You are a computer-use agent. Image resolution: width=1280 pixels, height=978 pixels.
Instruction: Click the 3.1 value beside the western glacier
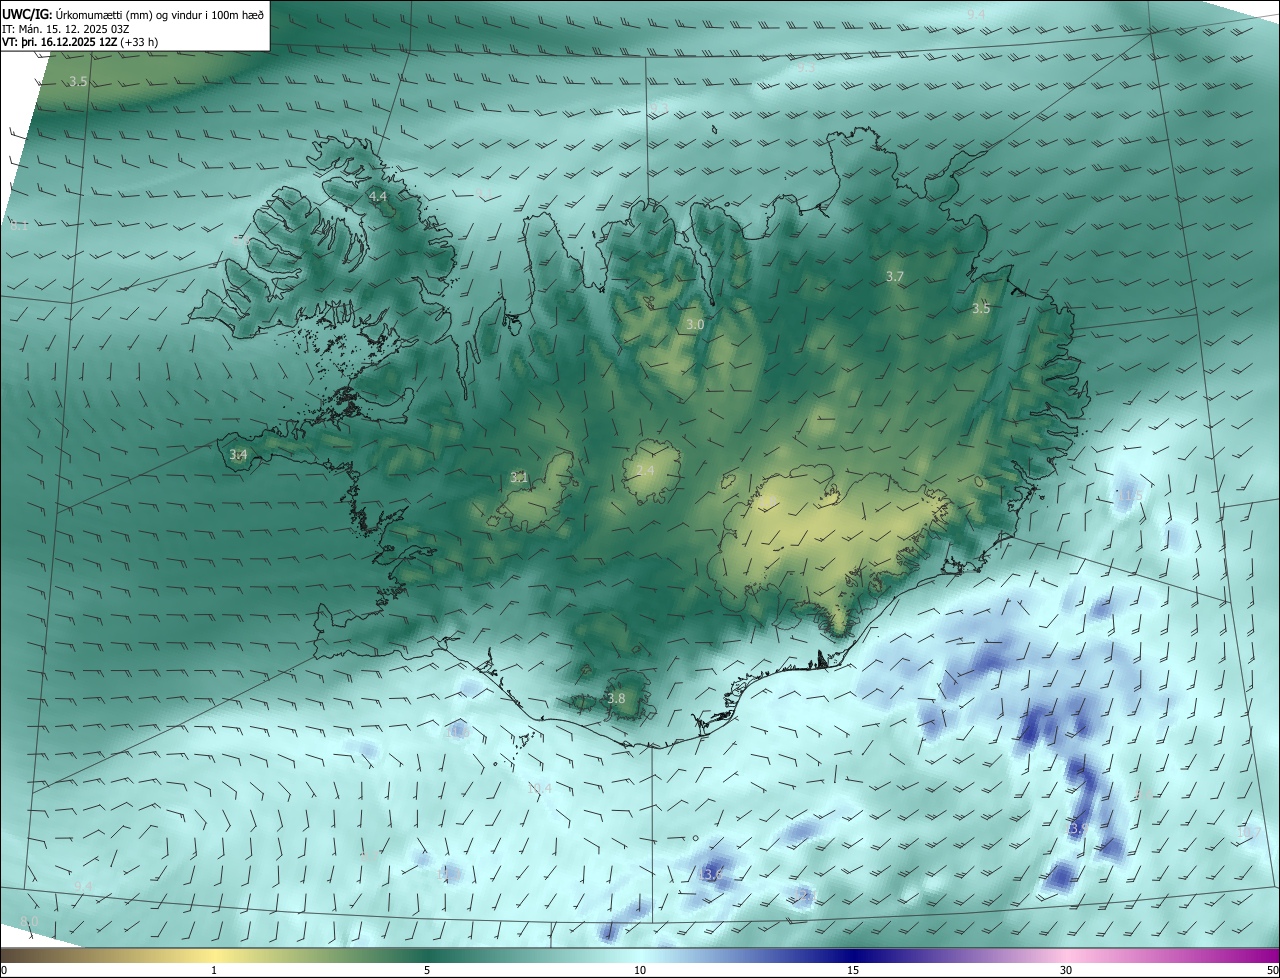pyautogui.click(x=519, y=477)
